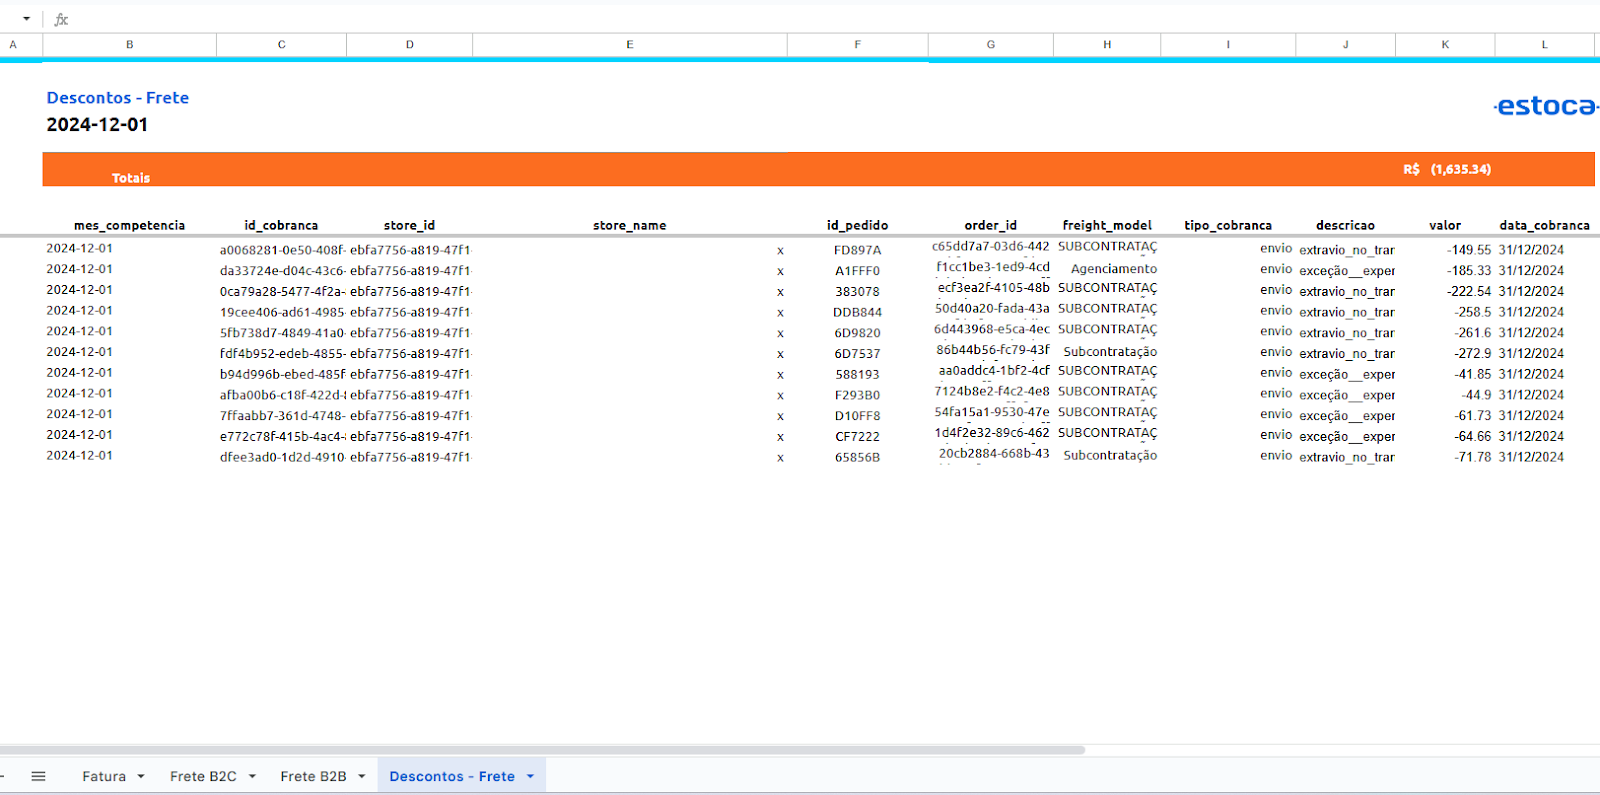
Task: Switch to the Fatura sheet tab
Action: pos(104,776)
